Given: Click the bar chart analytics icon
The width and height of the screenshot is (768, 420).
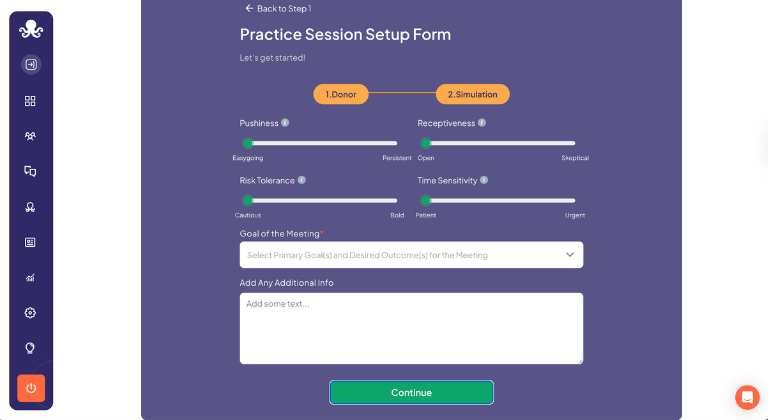Looking at the screenshot, I should 31,277.
